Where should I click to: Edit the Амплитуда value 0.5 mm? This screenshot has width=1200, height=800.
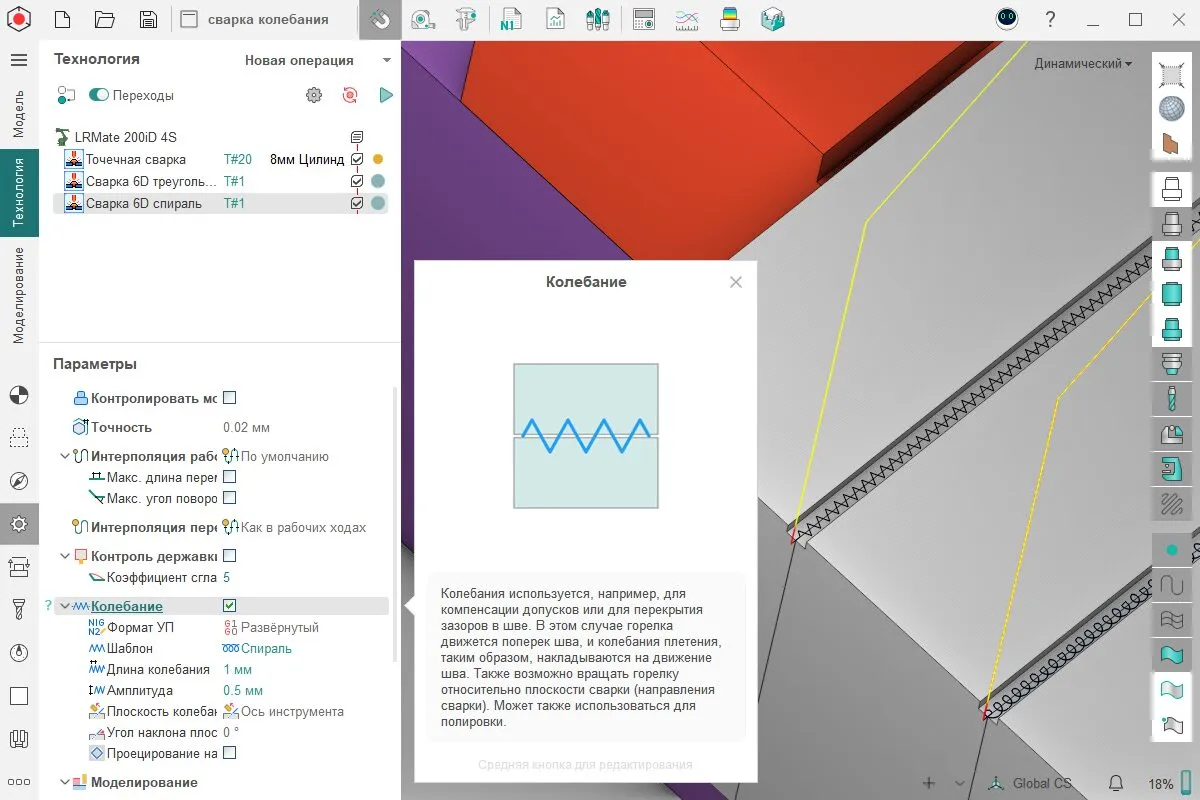click(243, 690)
